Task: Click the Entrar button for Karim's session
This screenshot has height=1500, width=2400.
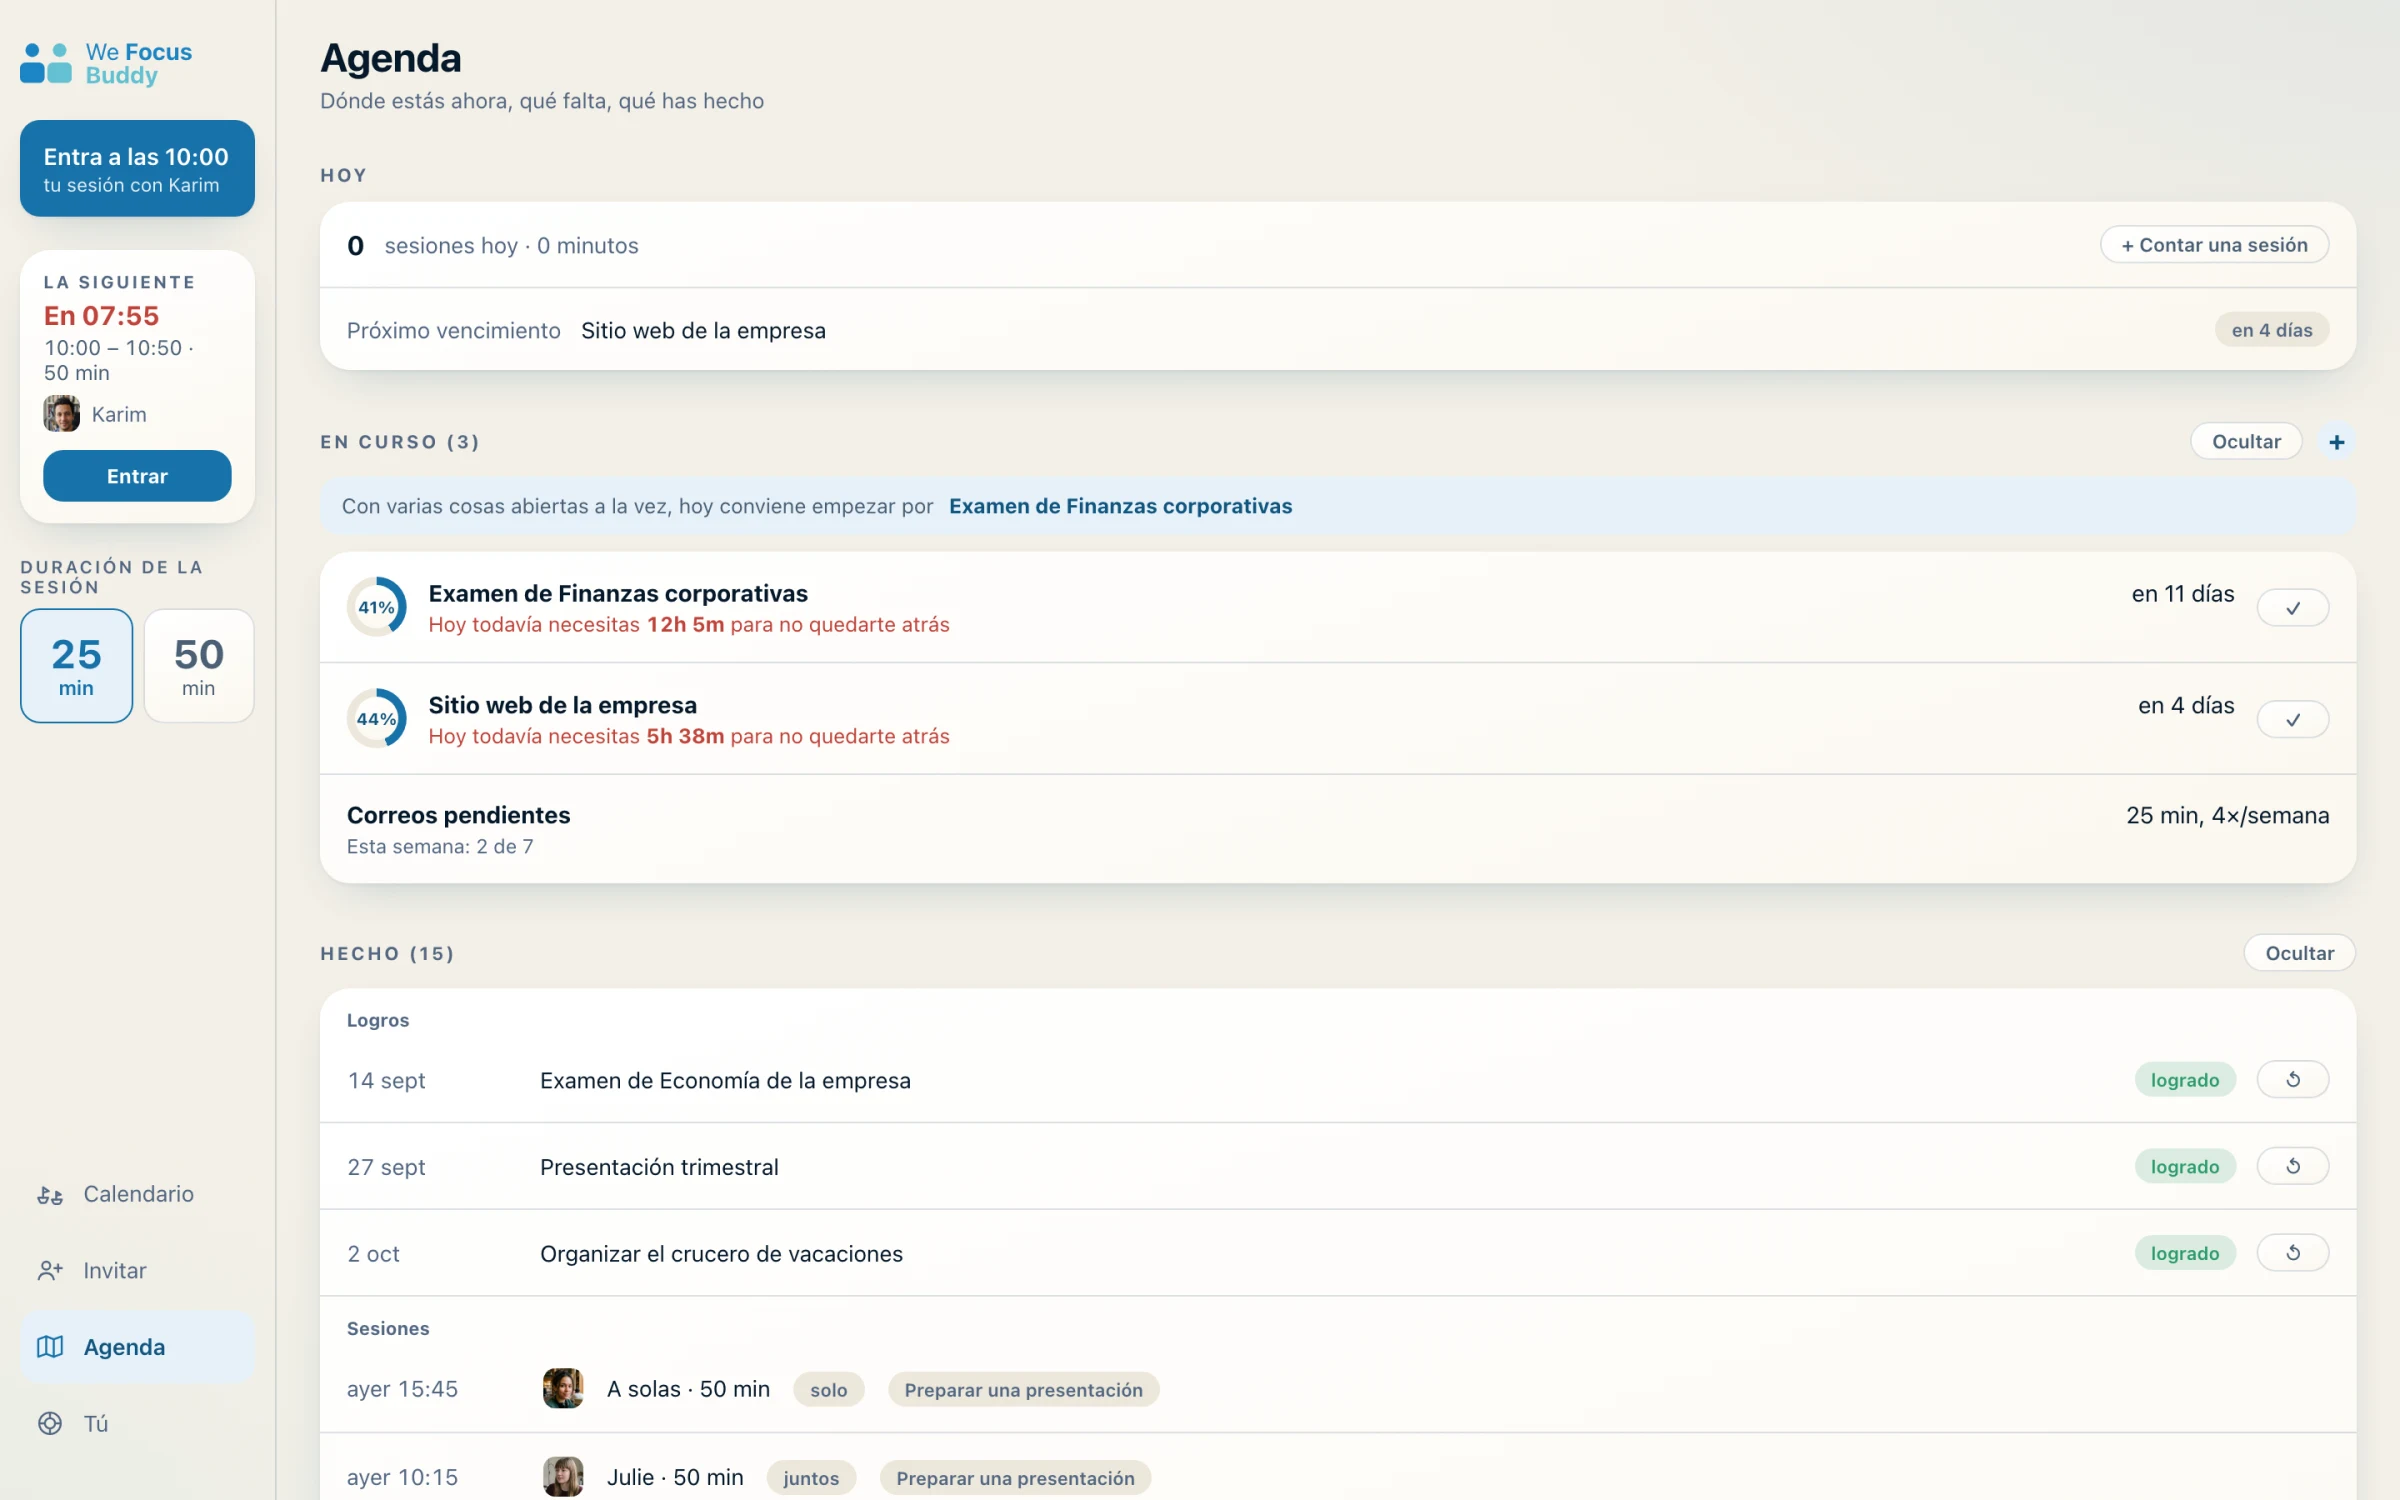Action: pos(137,476)
